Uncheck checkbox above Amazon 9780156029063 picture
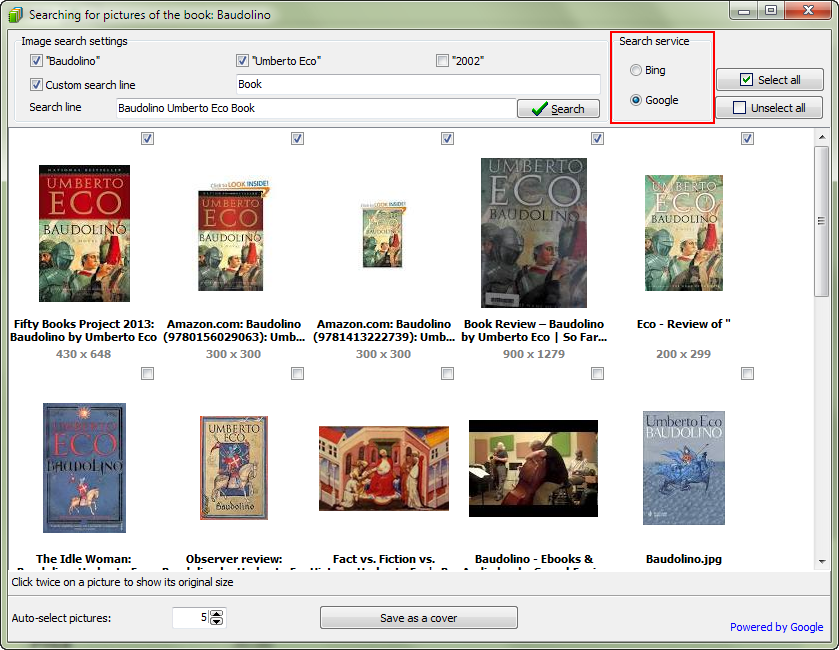The image size is (839, 650). [298, 139]
